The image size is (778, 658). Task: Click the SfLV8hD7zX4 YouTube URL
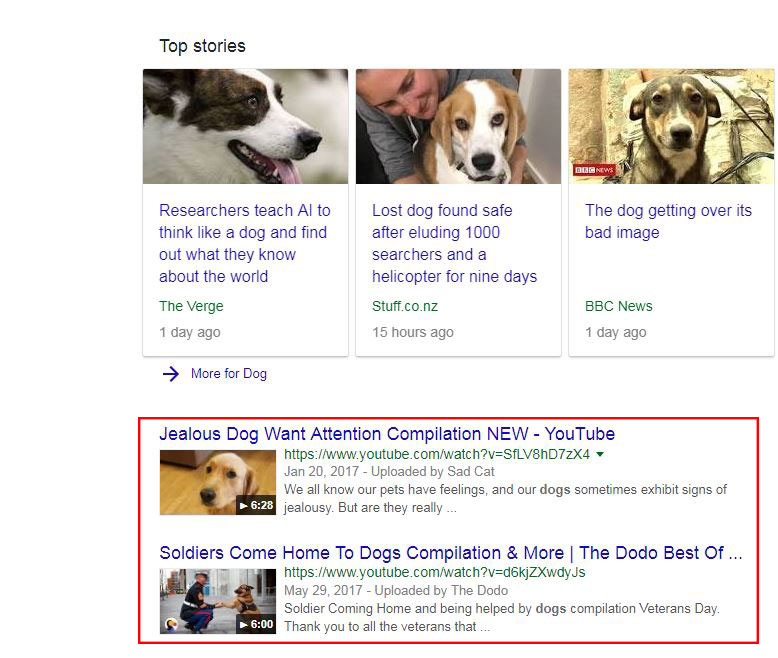coord(437,454)
